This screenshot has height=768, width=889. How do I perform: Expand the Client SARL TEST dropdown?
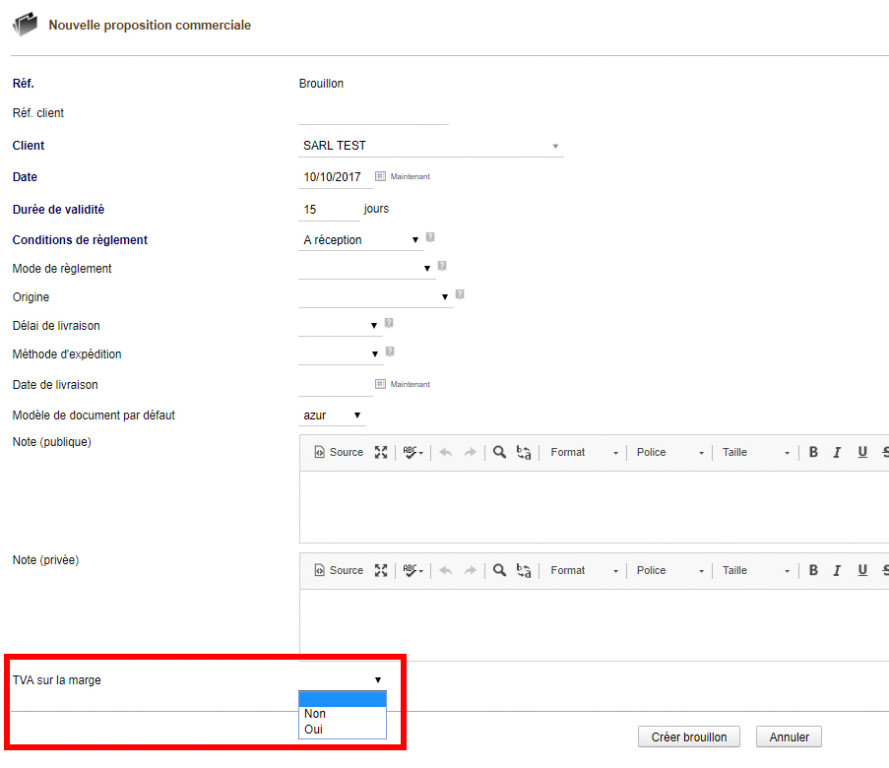click(x=555, y=146)
